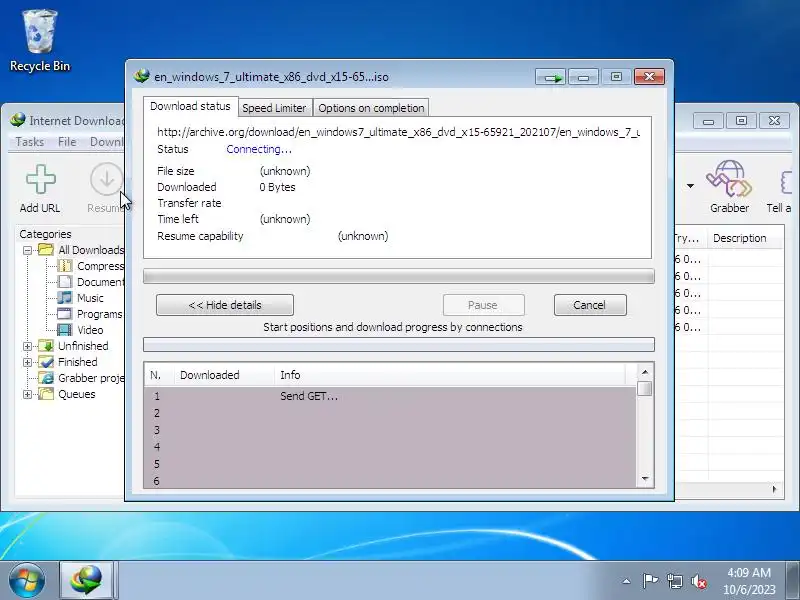Click the download URL text
The image size is (800, 600).
tap(398, 132)
